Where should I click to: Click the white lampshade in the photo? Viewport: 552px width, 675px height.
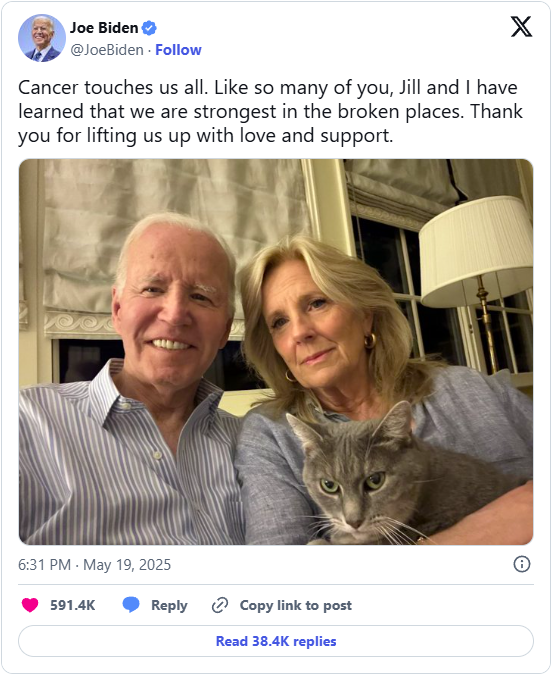pos(476,252)
